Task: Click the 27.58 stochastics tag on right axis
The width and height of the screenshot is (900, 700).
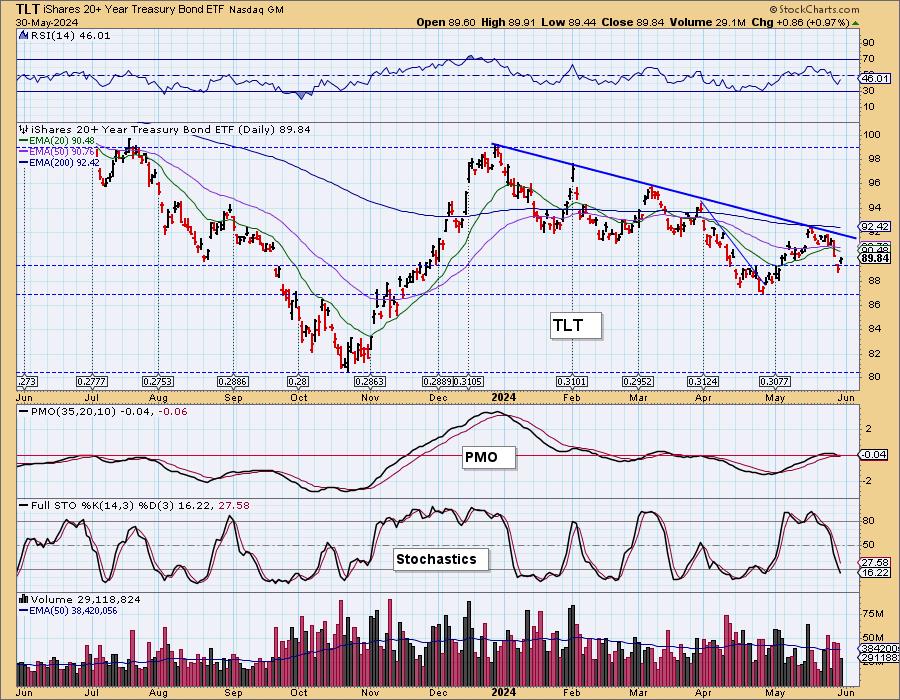Action: 875,563
